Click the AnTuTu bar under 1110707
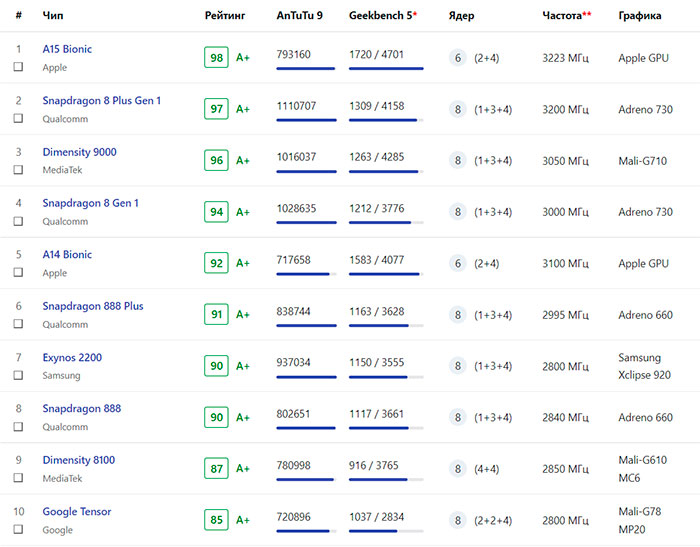 click(306, 120)
